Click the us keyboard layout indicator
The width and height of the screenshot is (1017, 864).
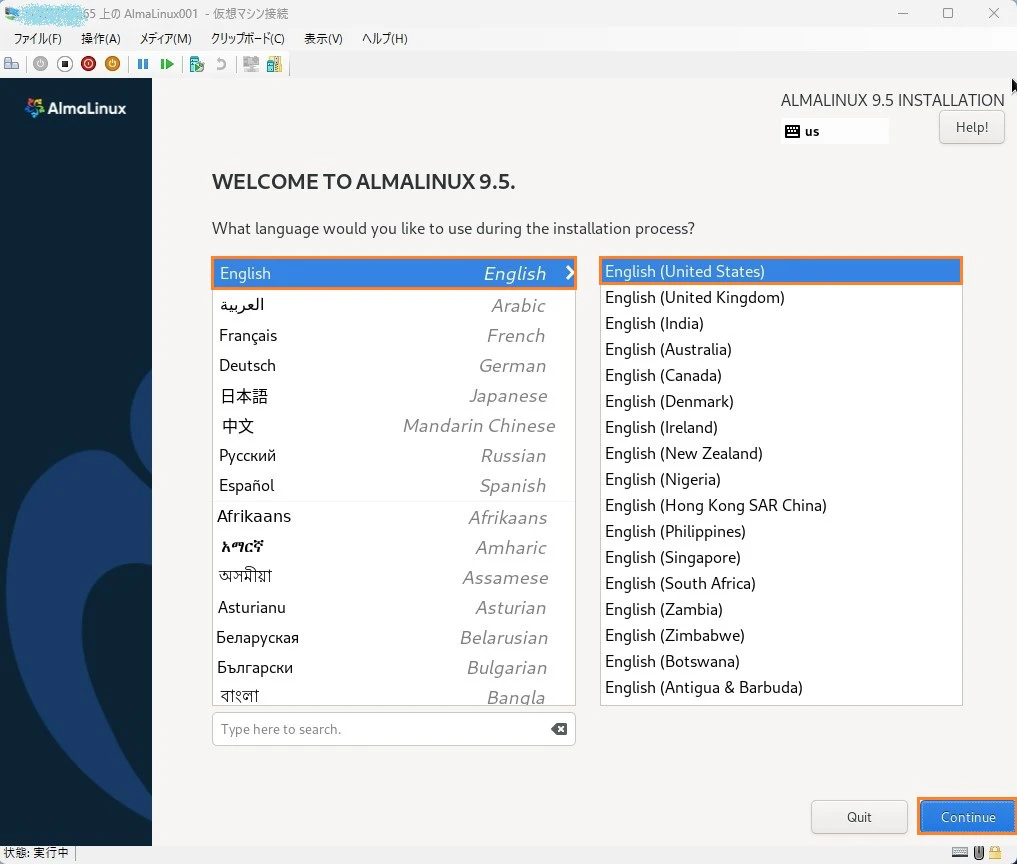[x=835, y=131]
